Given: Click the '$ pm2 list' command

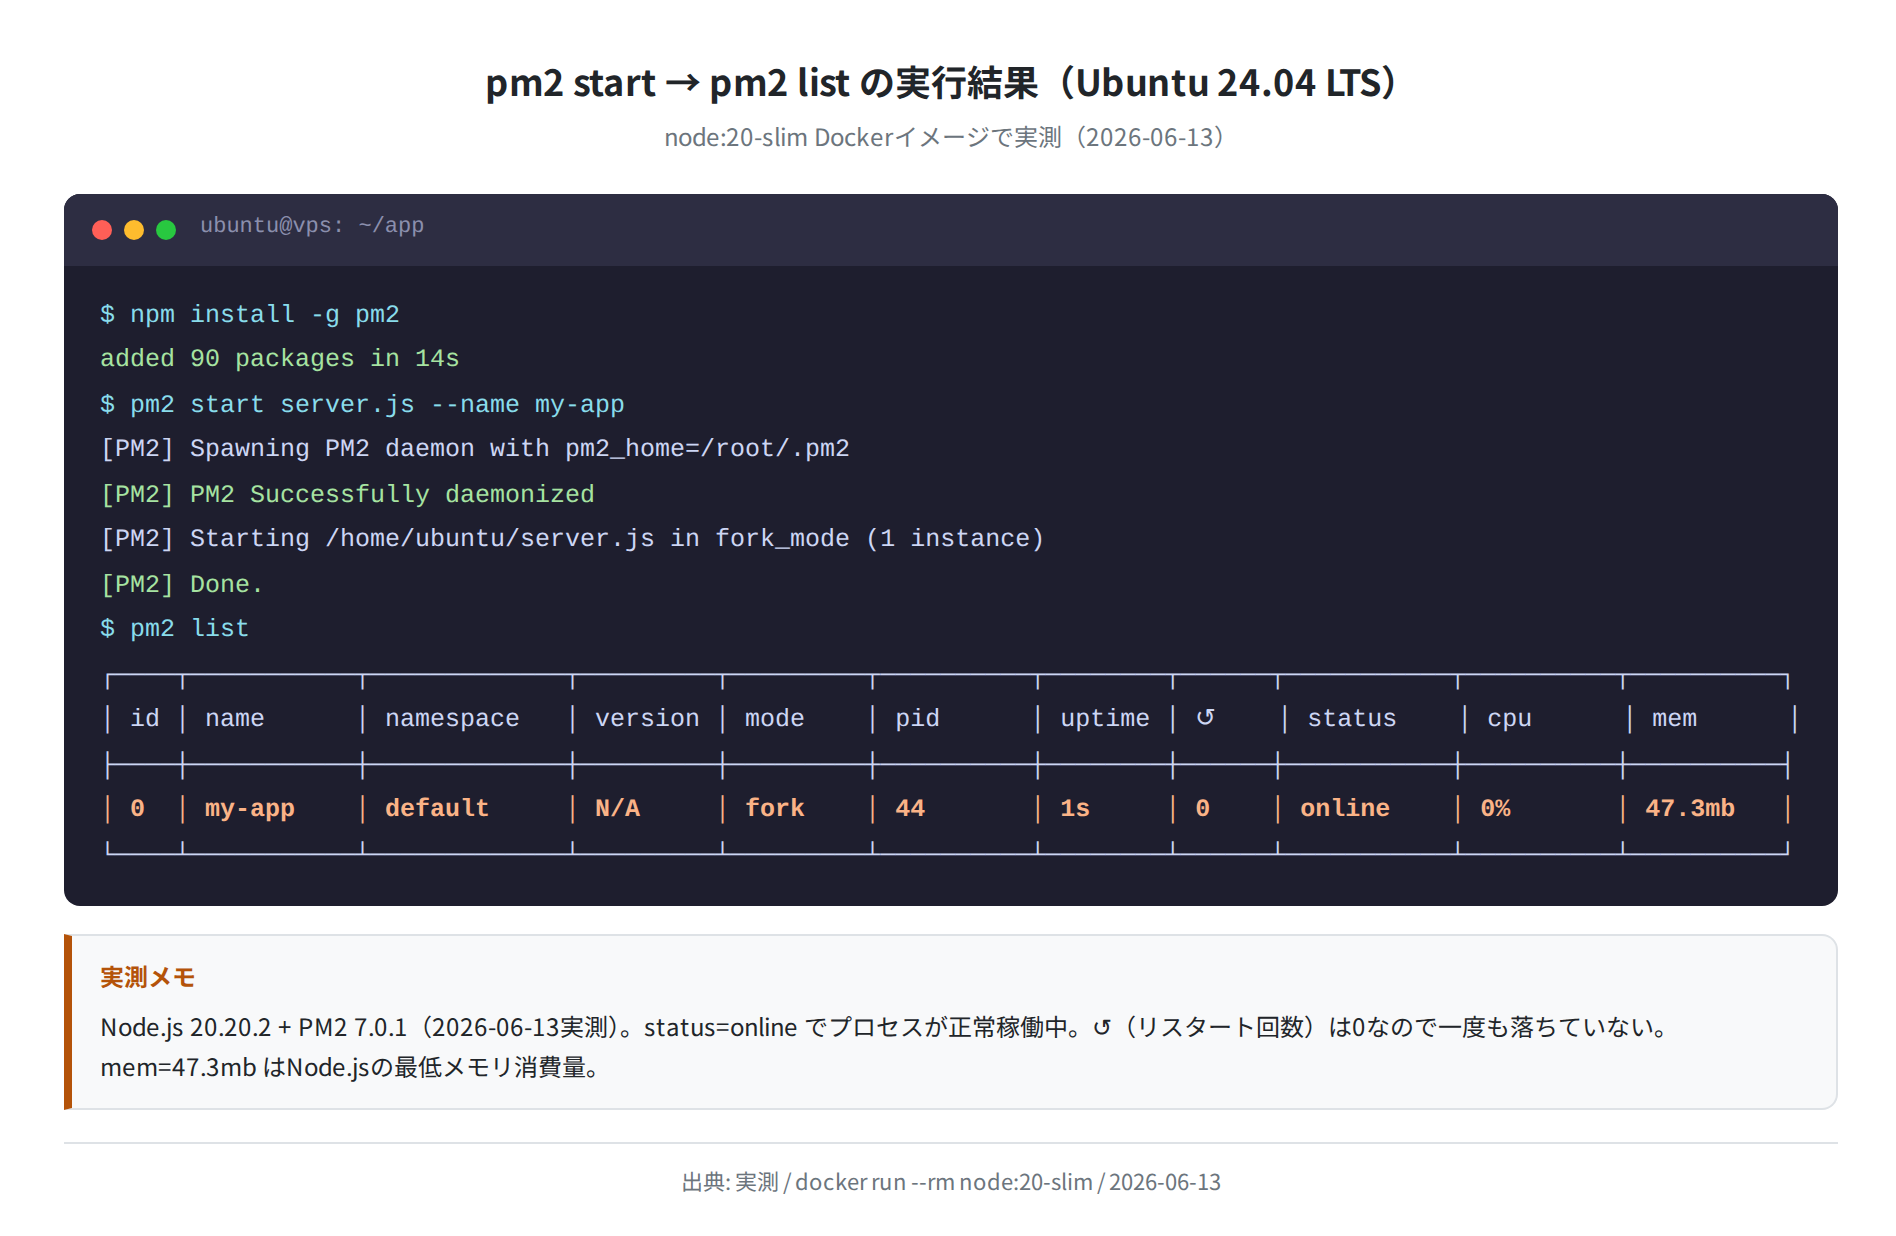Looking at the screenshot, I should click(175, 629).
